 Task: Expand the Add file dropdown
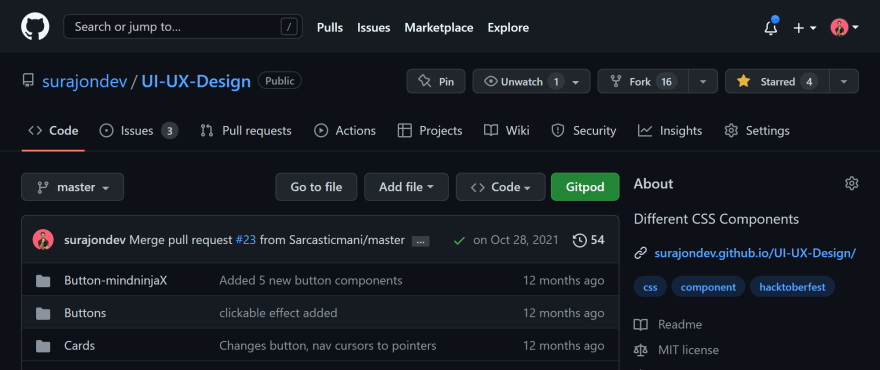[x=406, y=187]
